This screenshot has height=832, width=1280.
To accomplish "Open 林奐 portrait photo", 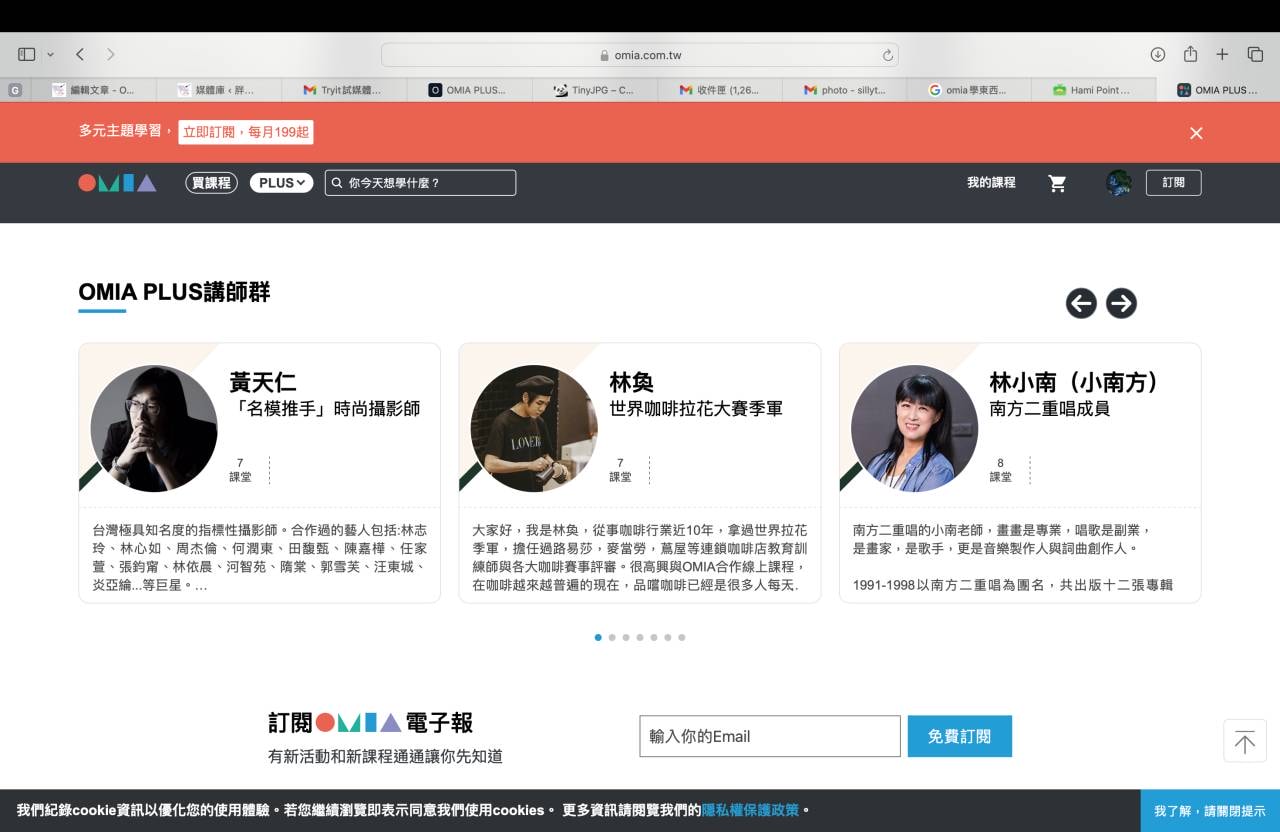I will pos(534,428).
